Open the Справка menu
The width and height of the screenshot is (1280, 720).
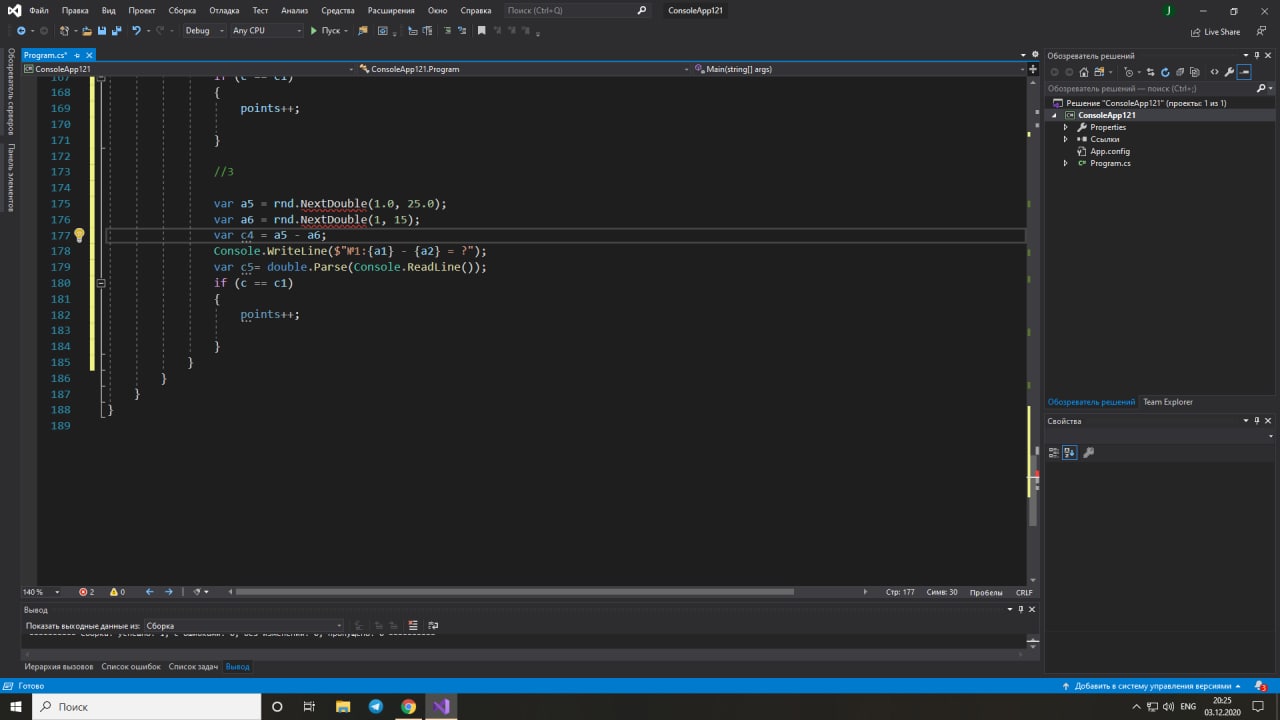pyautogui.click(x=476, y=10)
